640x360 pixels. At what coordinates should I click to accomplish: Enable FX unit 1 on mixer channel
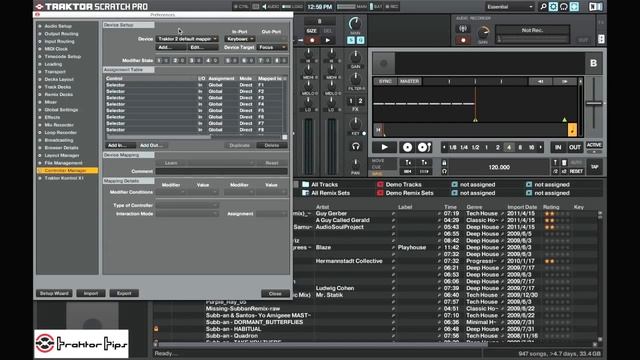pyautogui.click(x=351, y=101)
